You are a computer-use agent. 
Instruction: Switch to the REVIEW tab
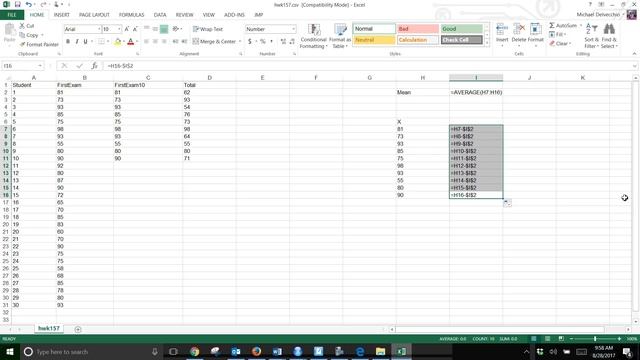tap(184, 15)
